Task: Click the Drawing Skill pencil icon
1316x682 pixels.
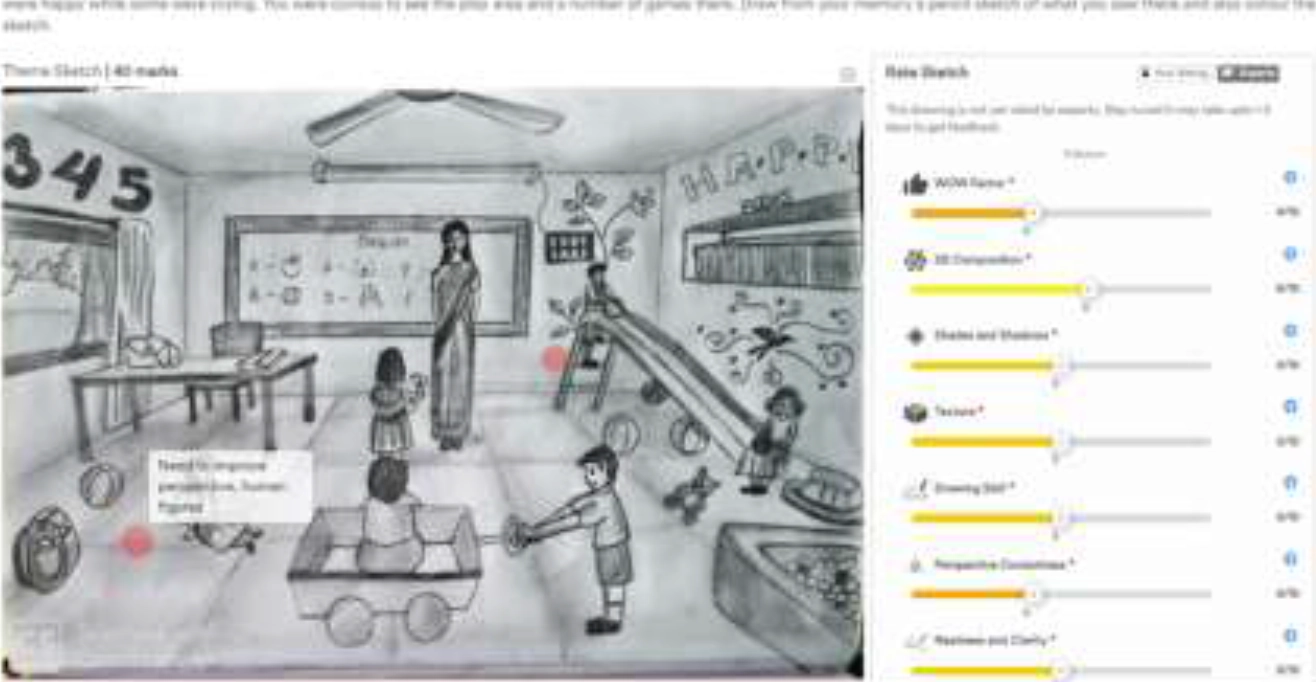Action: tap(915, 488)
